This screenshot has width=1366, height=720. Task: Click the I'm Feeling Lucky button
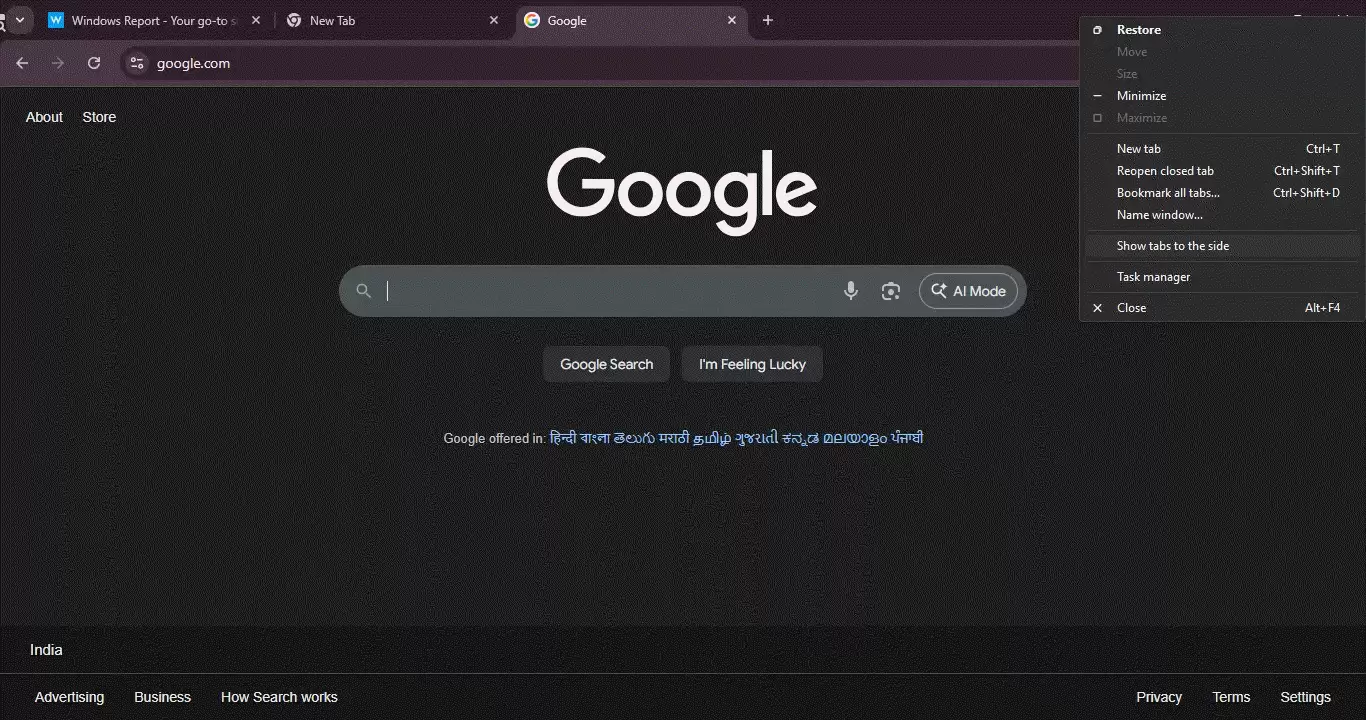point(752,364)
